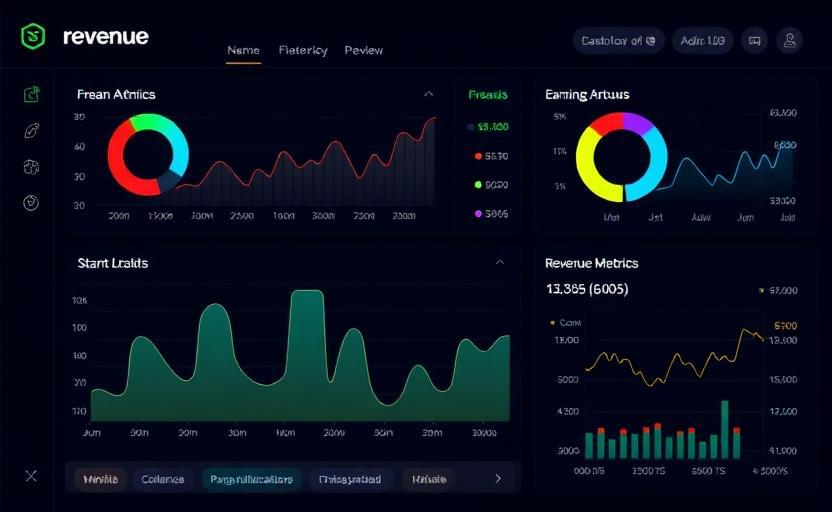Switch to the Peview tab
Screen dimensions: 832x512
(x=363, y=50)
